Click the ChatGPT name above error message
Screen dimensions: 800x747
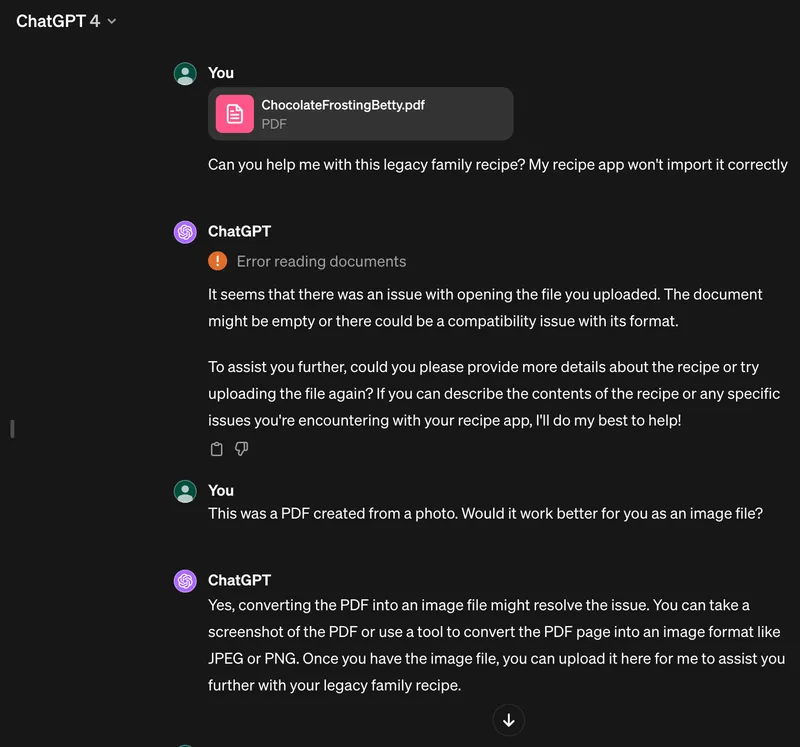coord(239,232)
